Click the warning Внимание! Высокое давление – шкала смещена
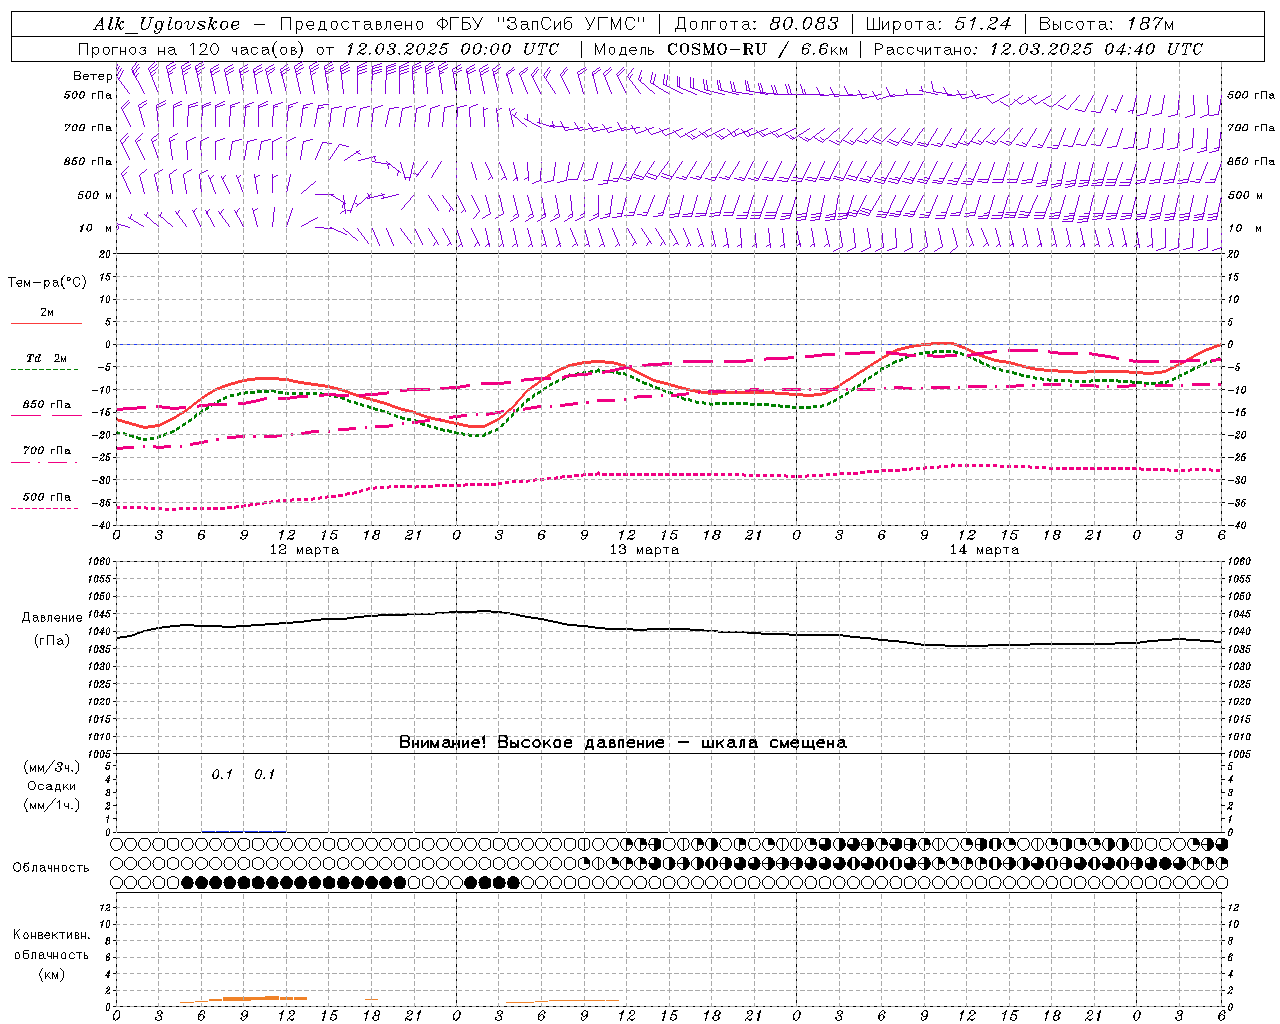1280x1024 pixels. [x=623, y=742]
